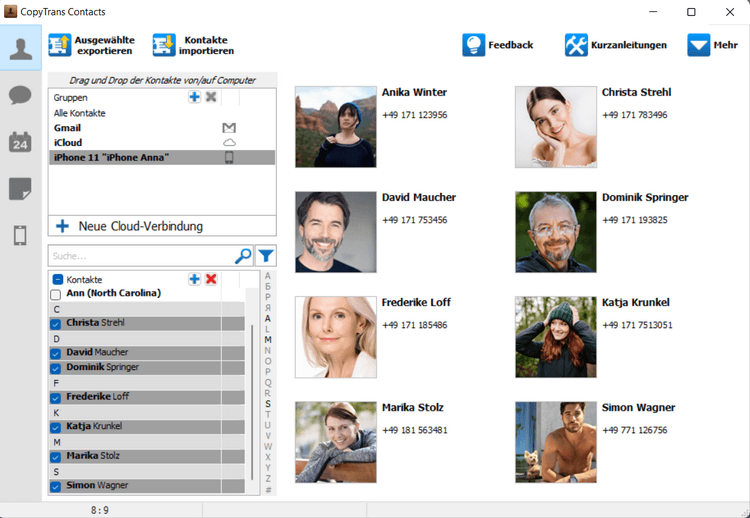Jump to letter A in index

point(268,319)
